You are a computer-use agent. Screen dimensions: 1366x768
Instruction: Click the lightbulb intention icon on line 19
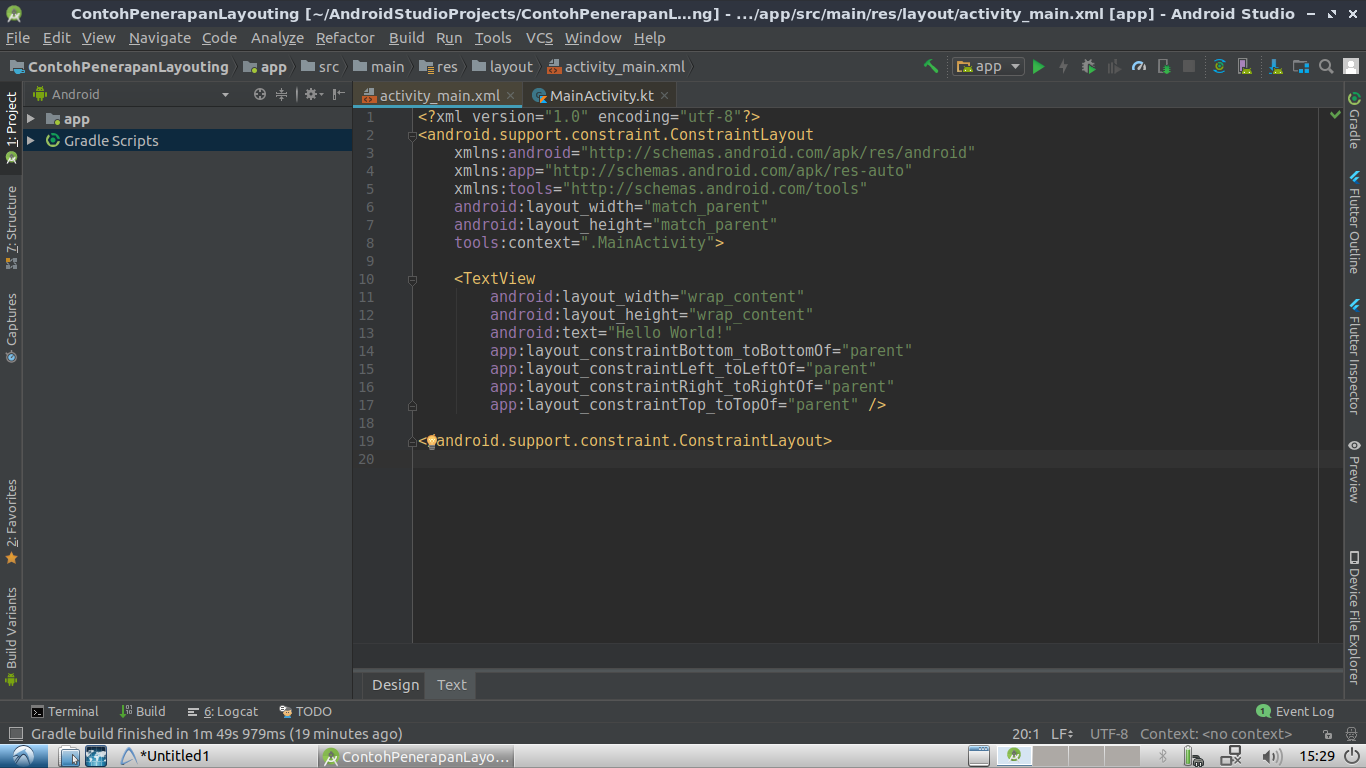coord(432,440)
